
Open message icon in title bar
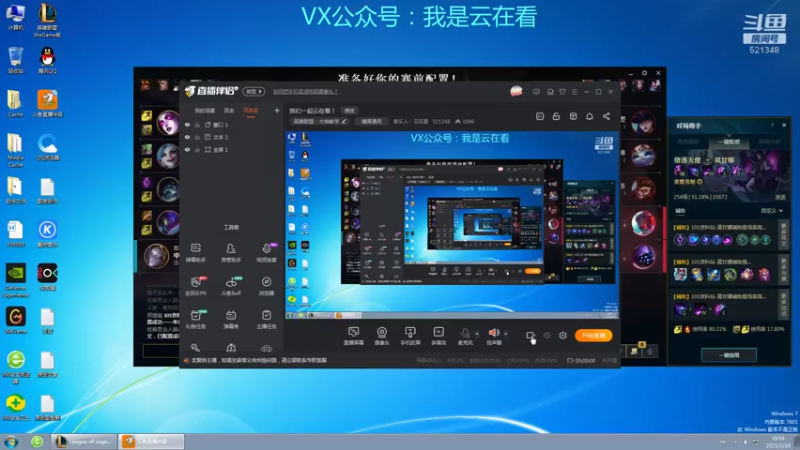pyautogui.click(x=536, y=92)
